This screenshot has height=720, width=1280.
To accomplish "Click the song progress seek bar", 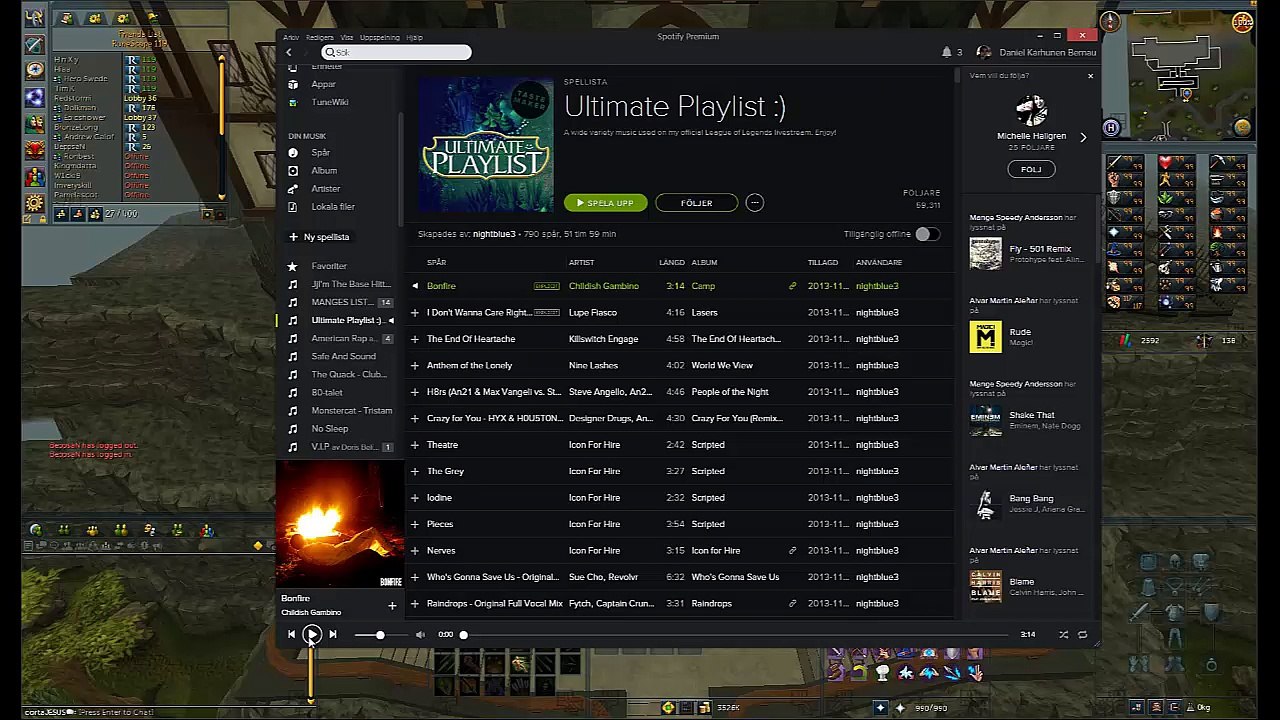I will point(735,634).
